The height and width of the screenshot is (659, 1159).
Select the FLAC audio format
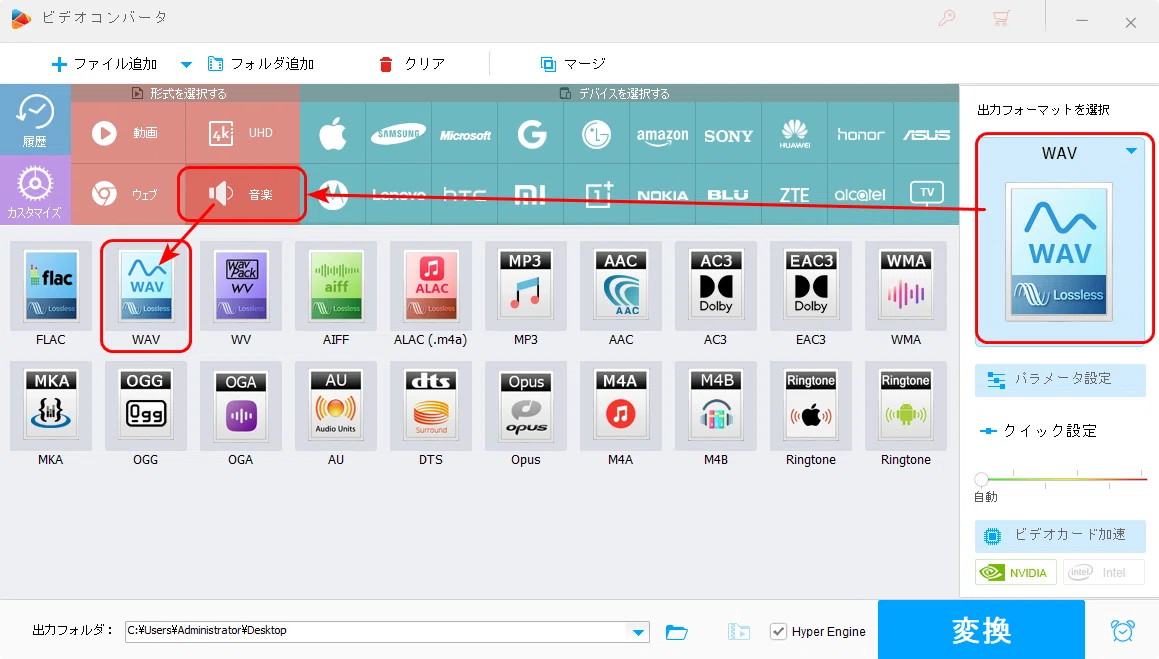(x=50, y=286)
